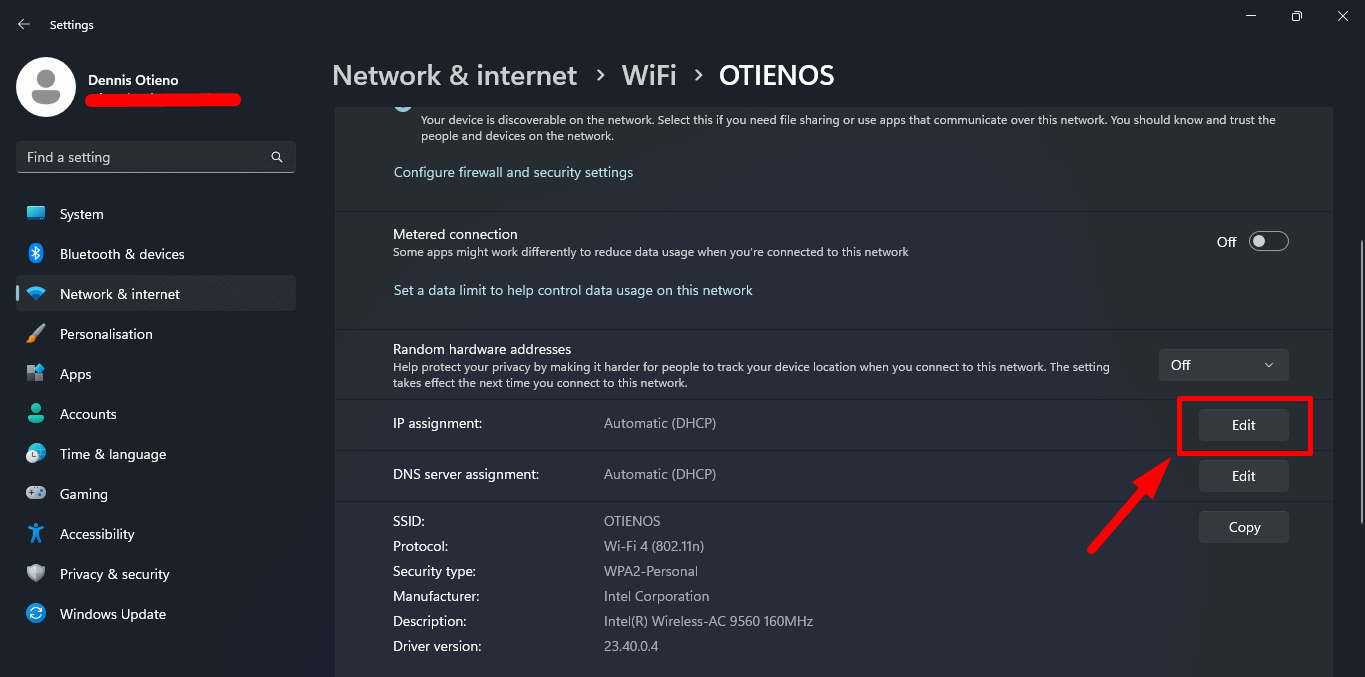The height and width of the screenshot is (677, 1365).
Task: Check for Windows Update
Action: pos(112,613)
